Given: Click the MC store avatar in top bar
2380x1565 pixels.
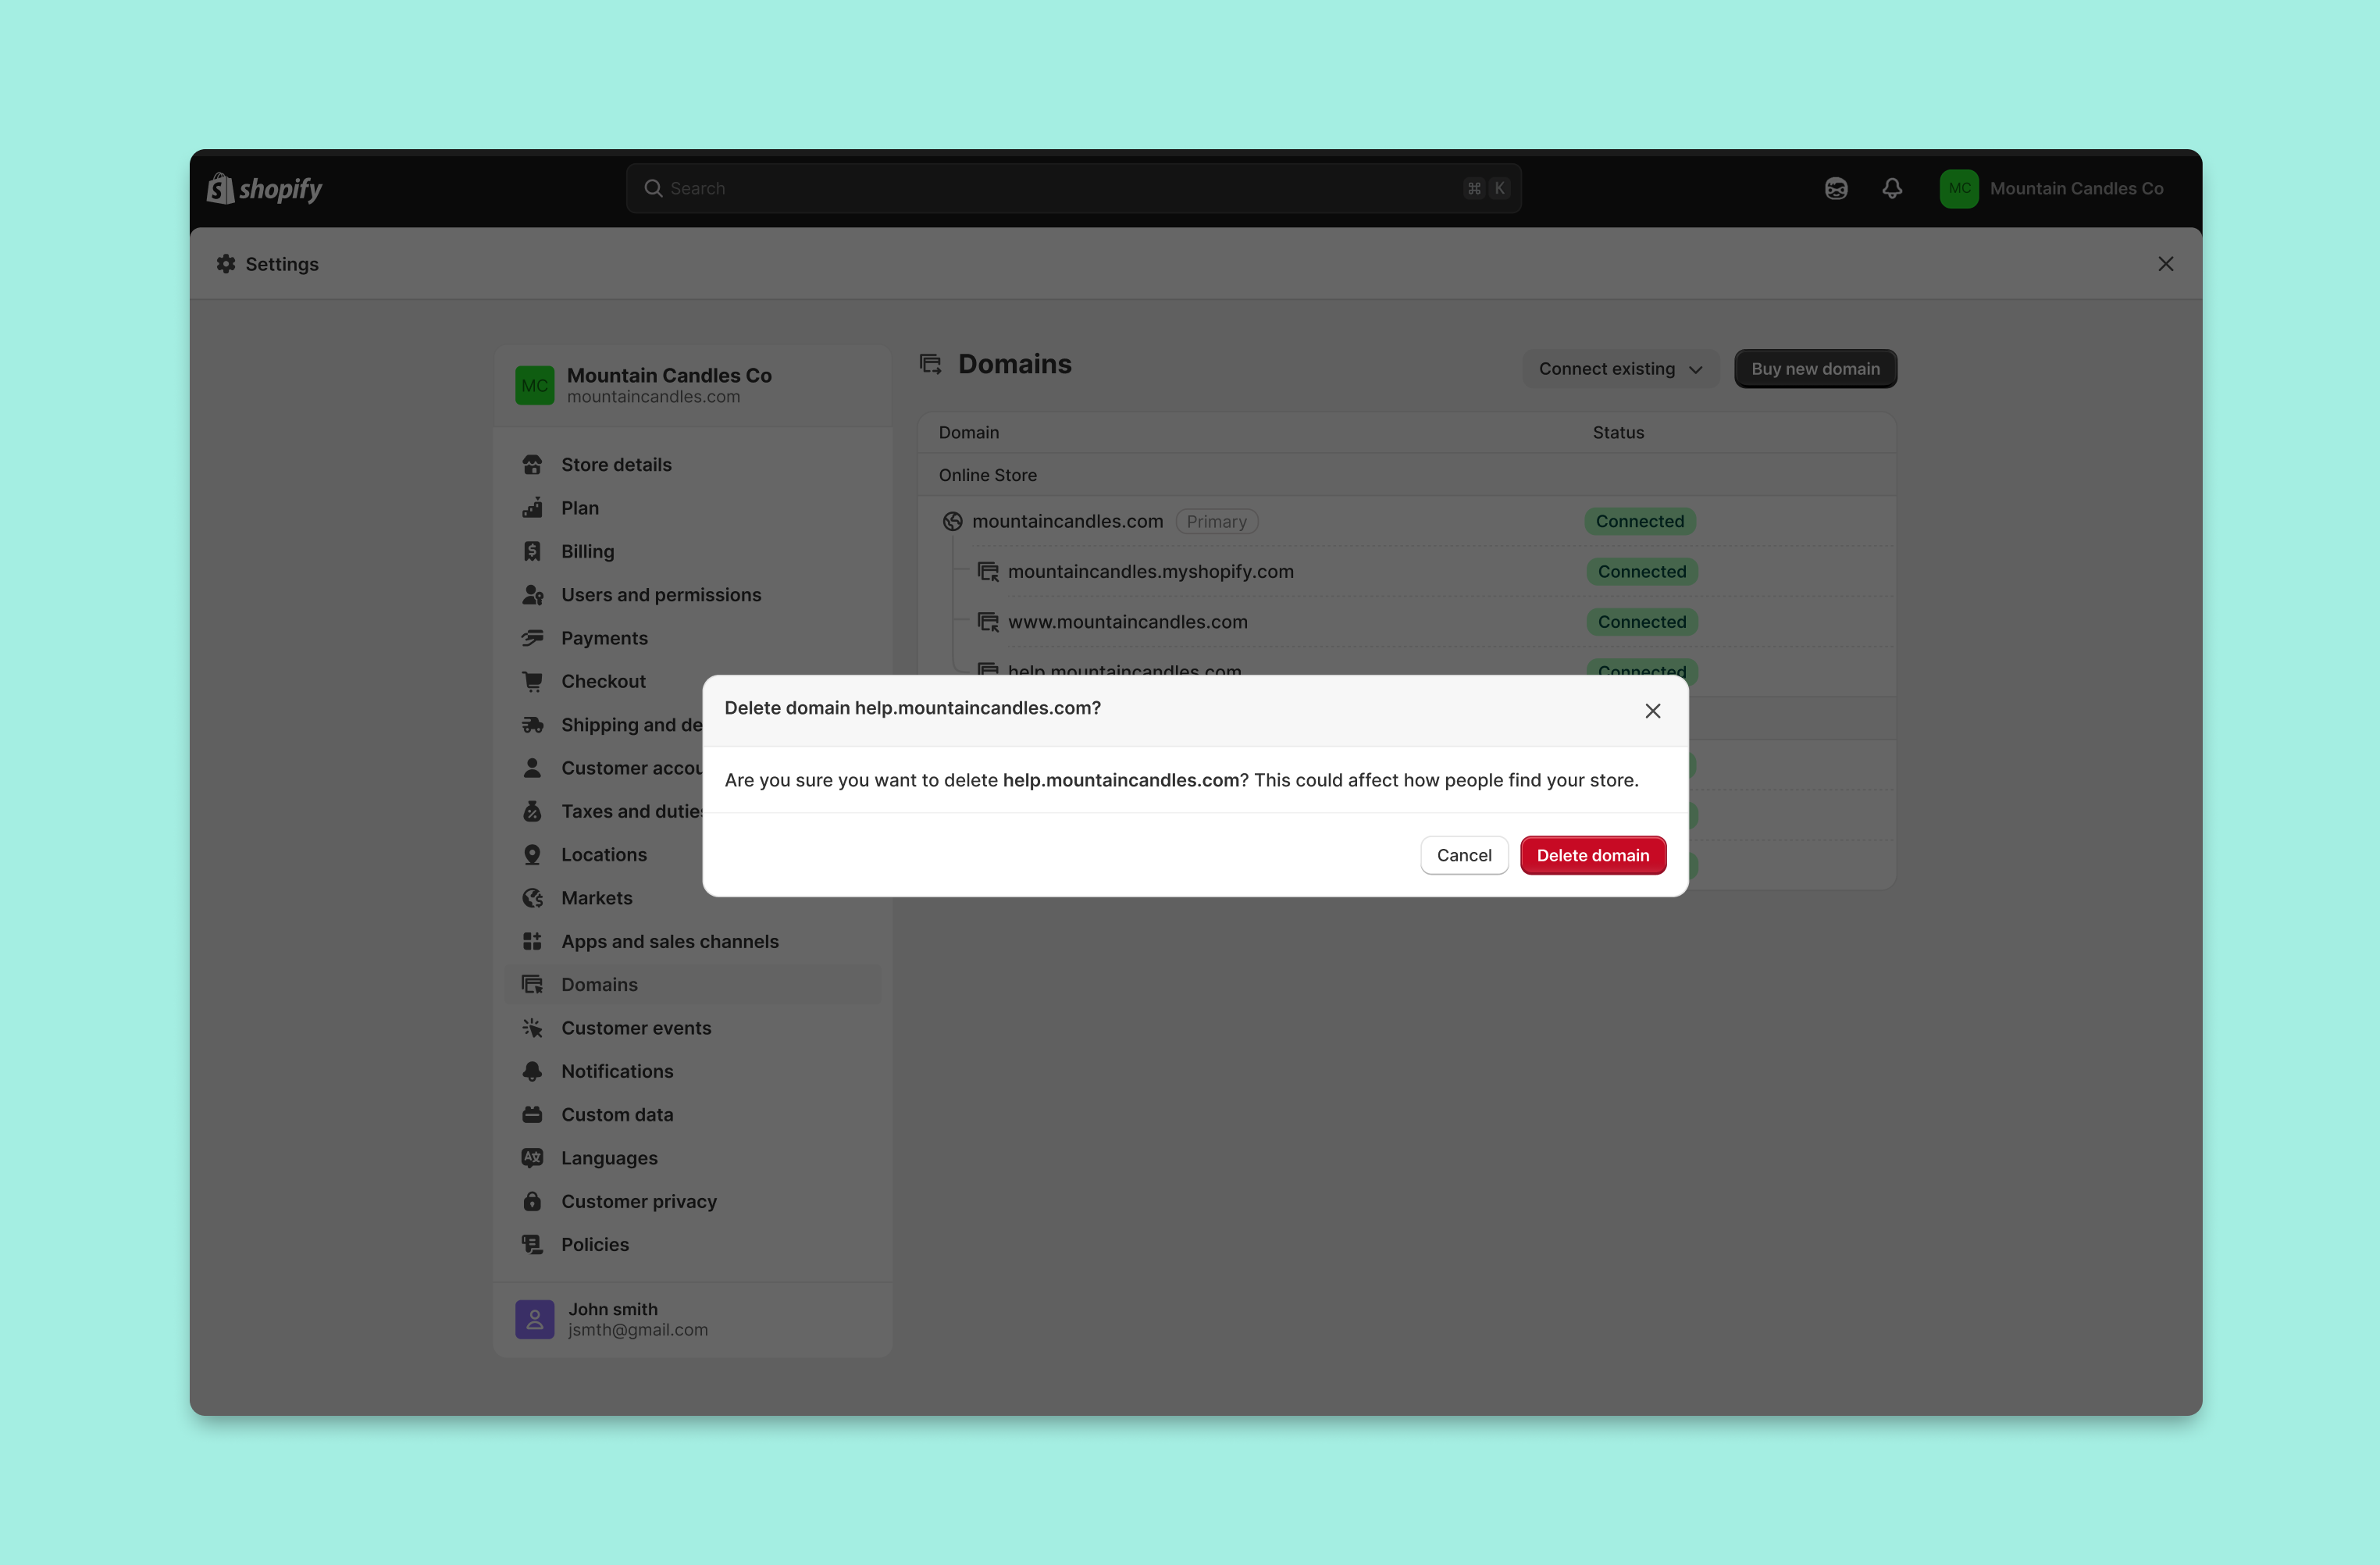Looking at the screenshot, I should (x=1959, y=188).
